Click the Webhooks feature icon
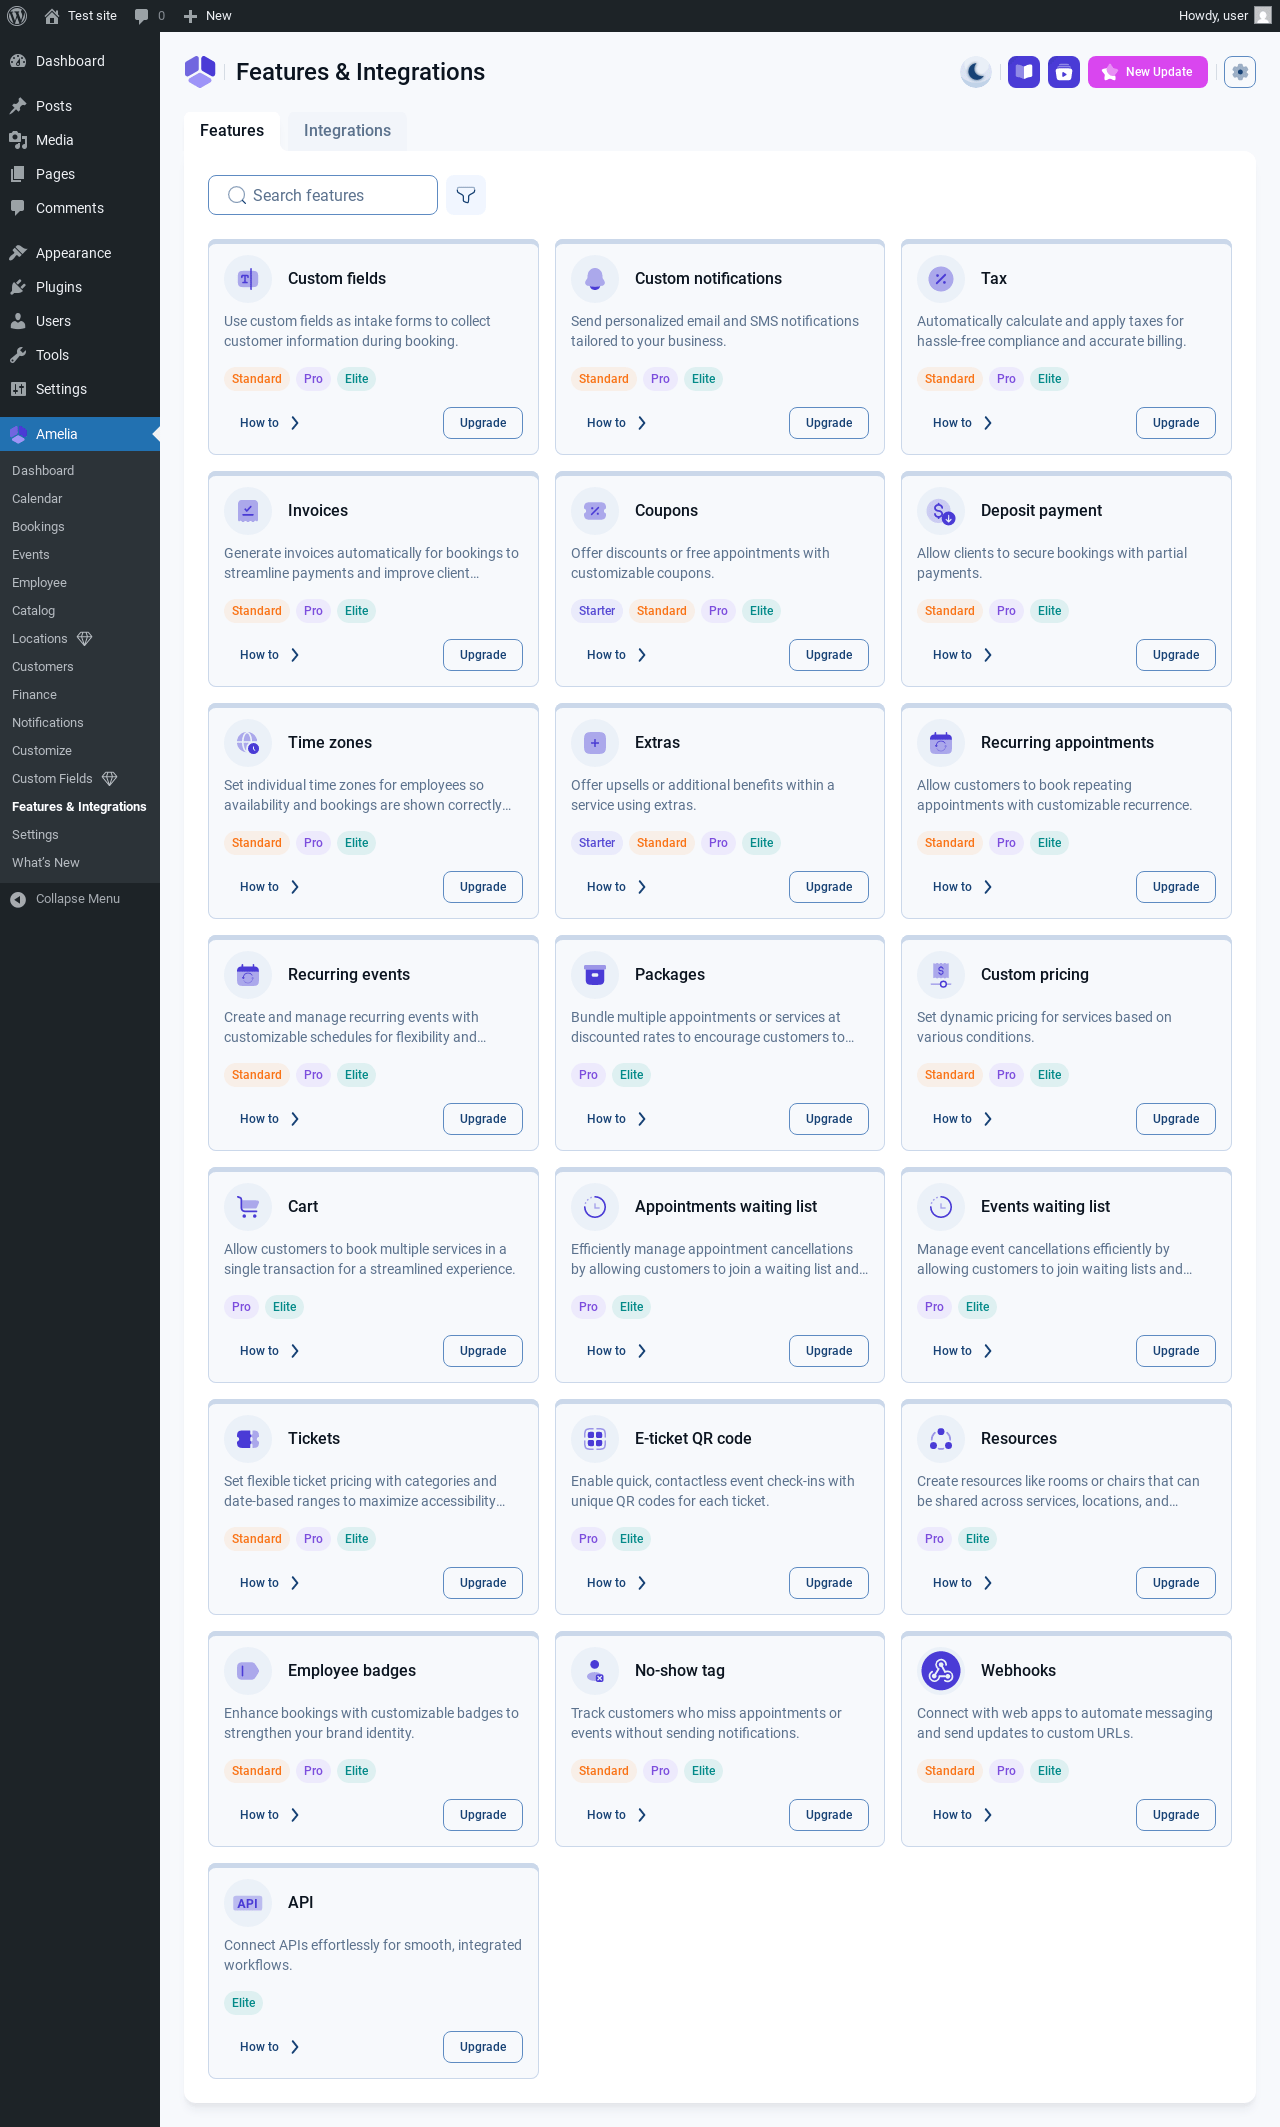 point(941,1671)
